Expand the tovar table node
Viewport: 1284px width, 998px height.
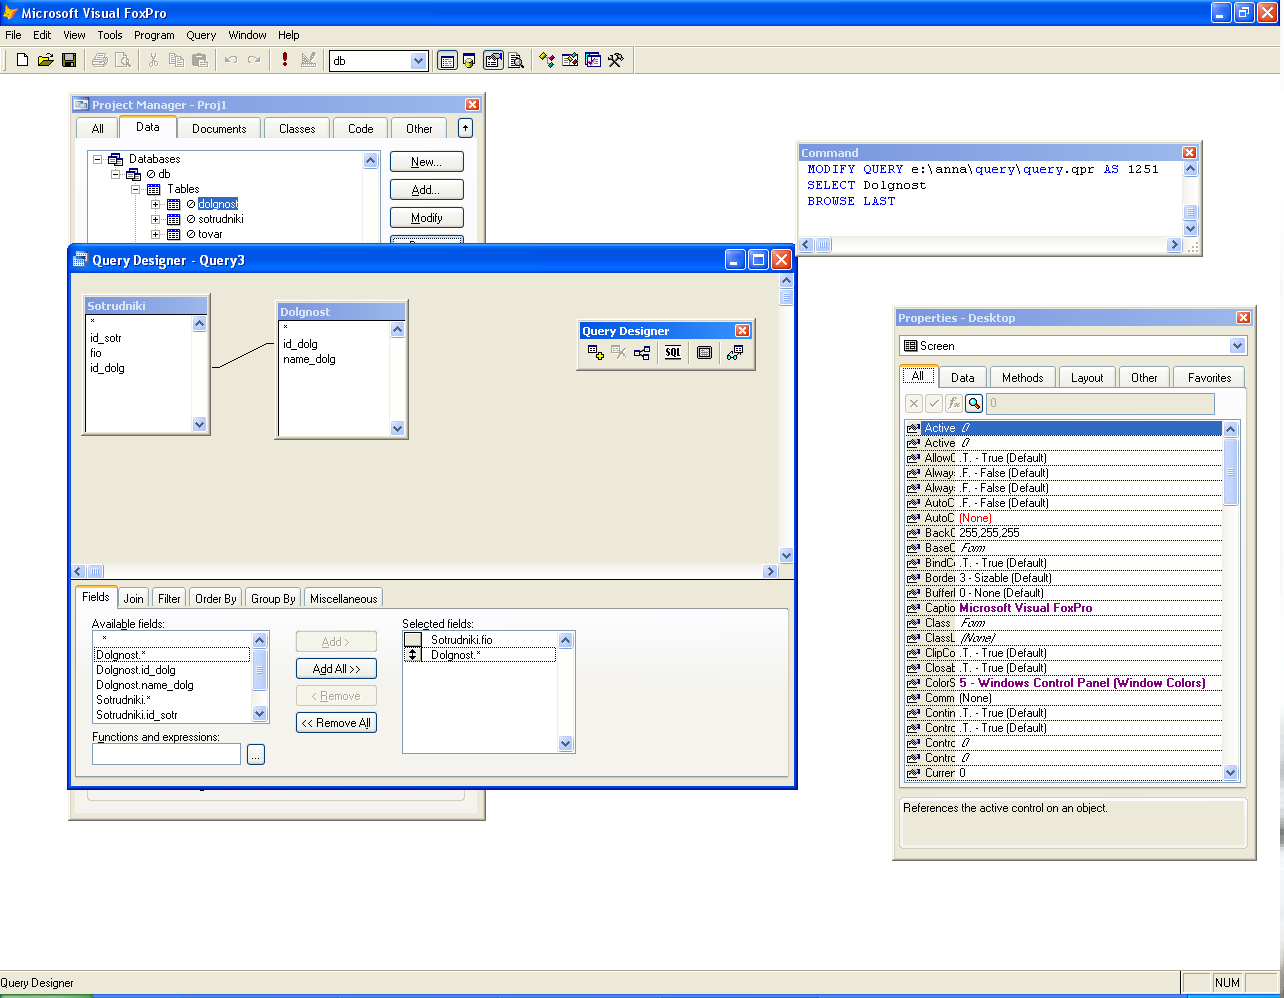[156, 234]
